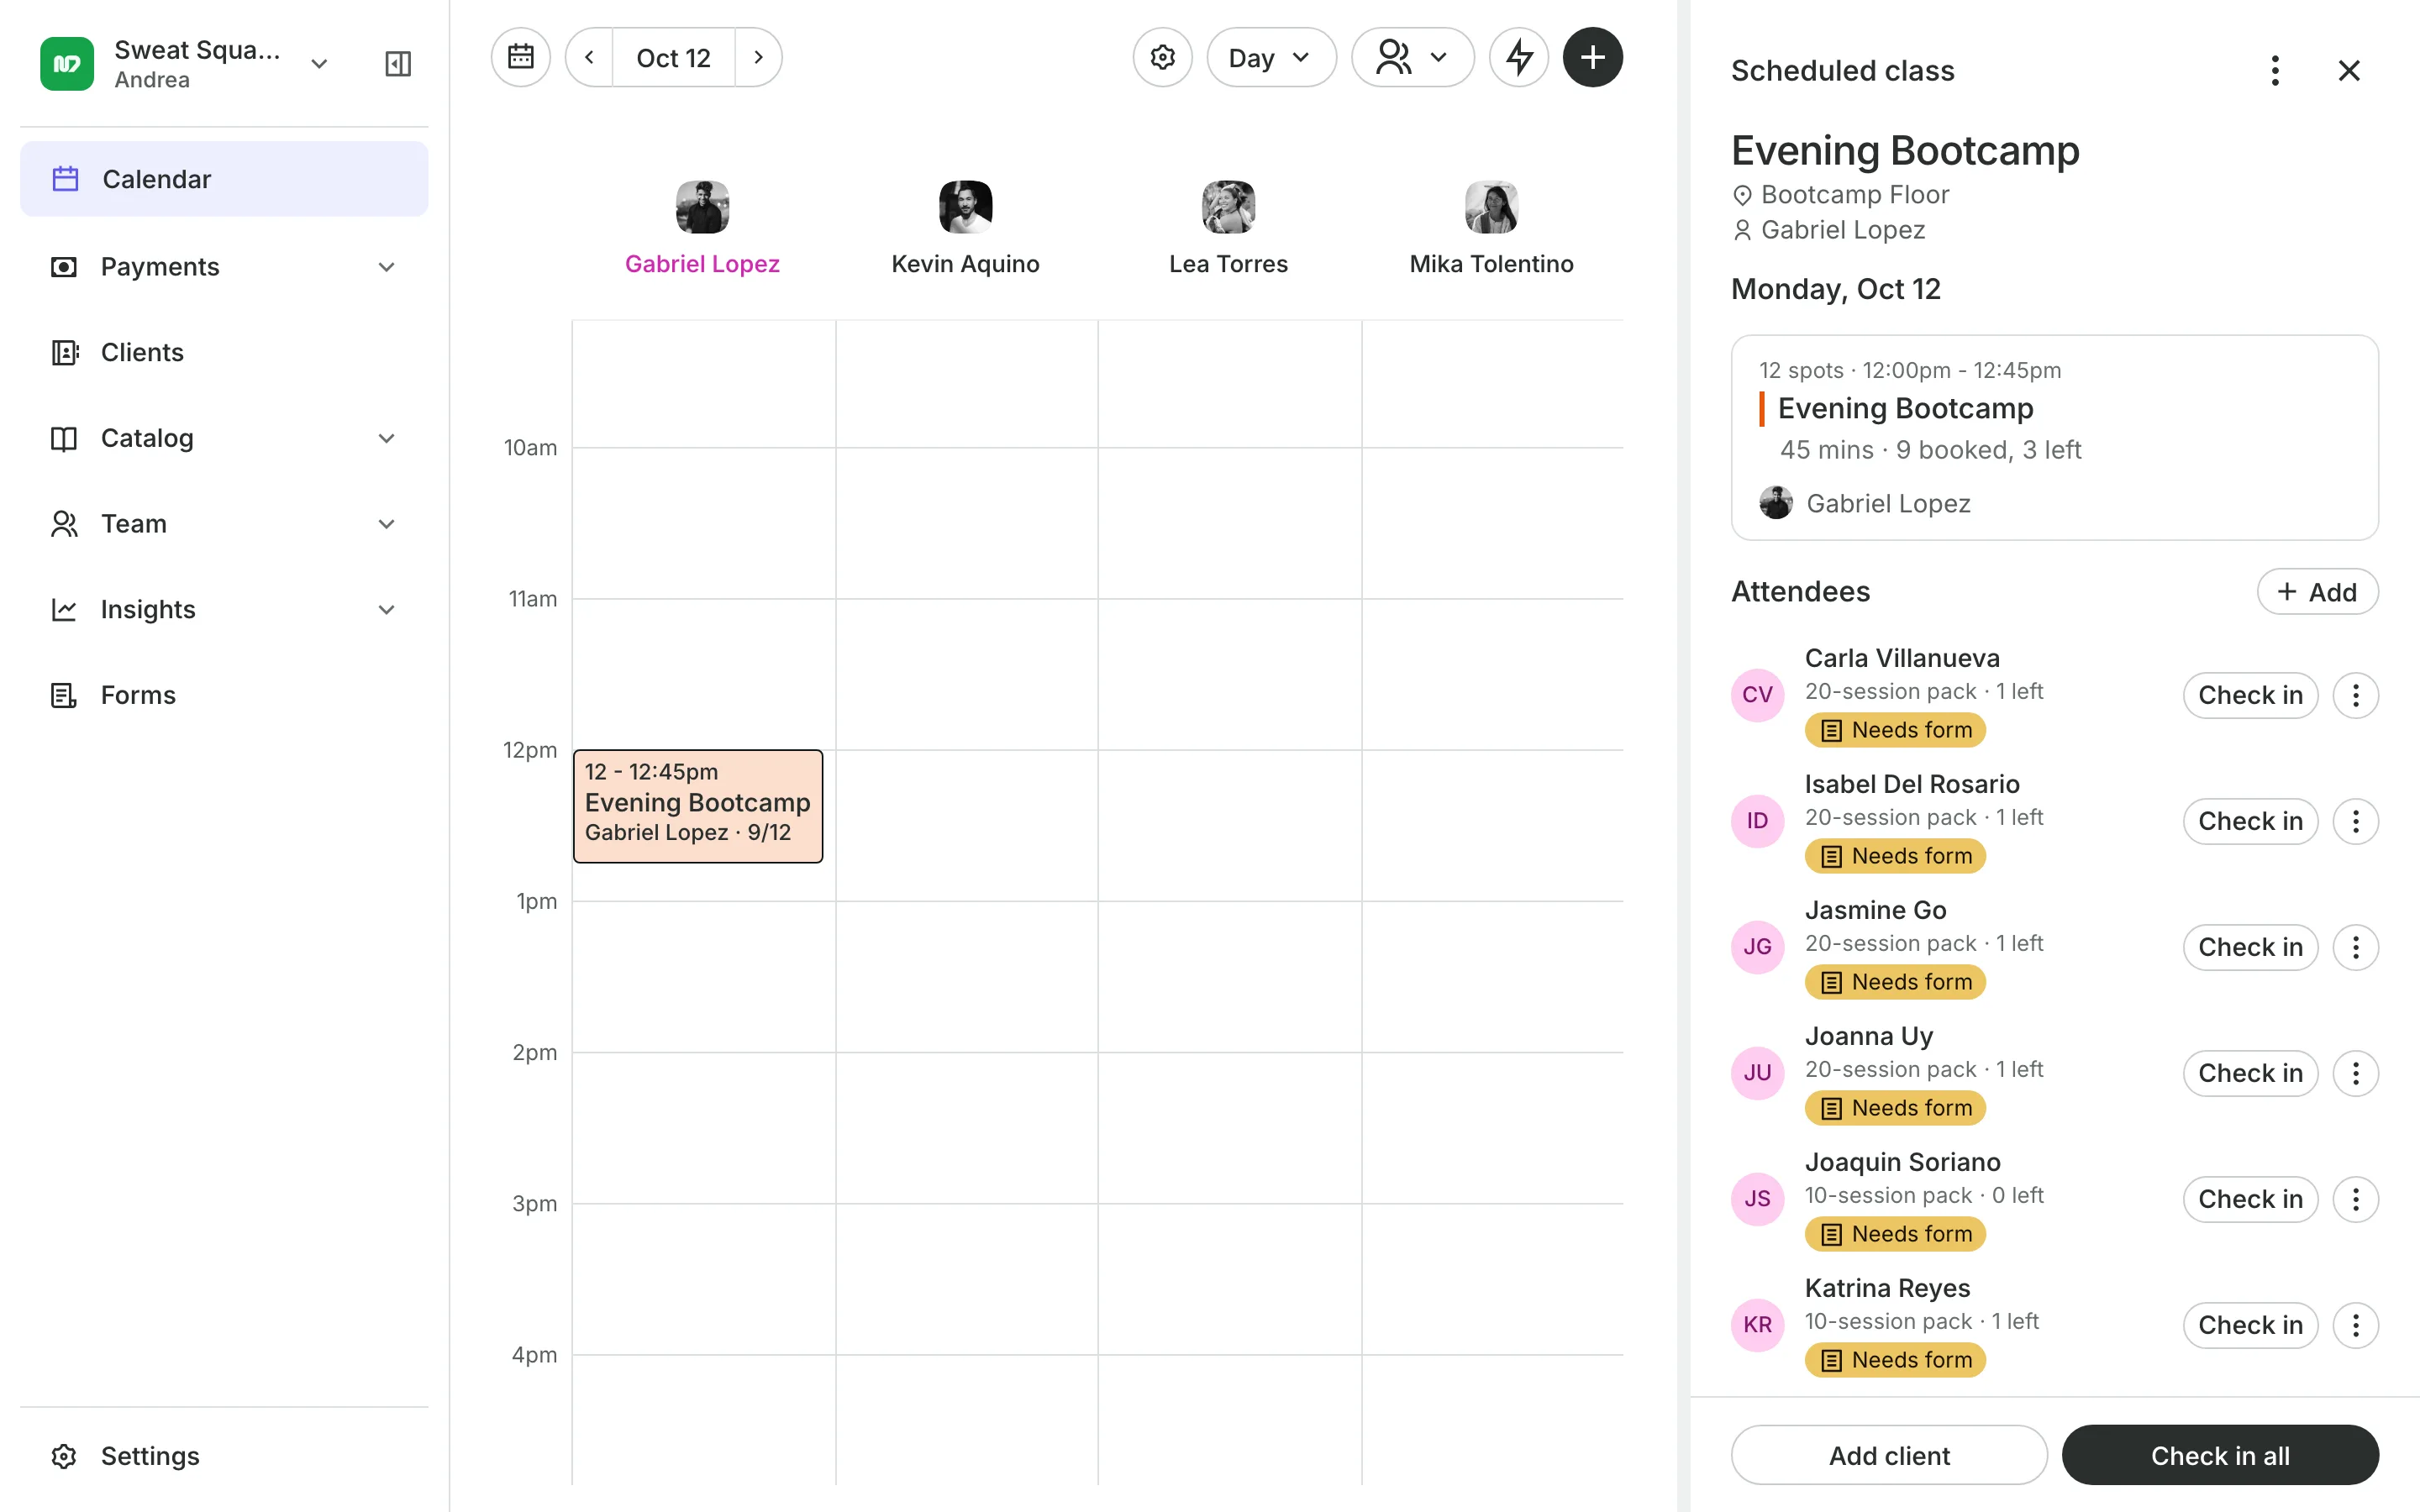Select Kevin Aquino's avatar column header
The height and width of the screenshot is (1512, 2420).
tap(965, 207)
